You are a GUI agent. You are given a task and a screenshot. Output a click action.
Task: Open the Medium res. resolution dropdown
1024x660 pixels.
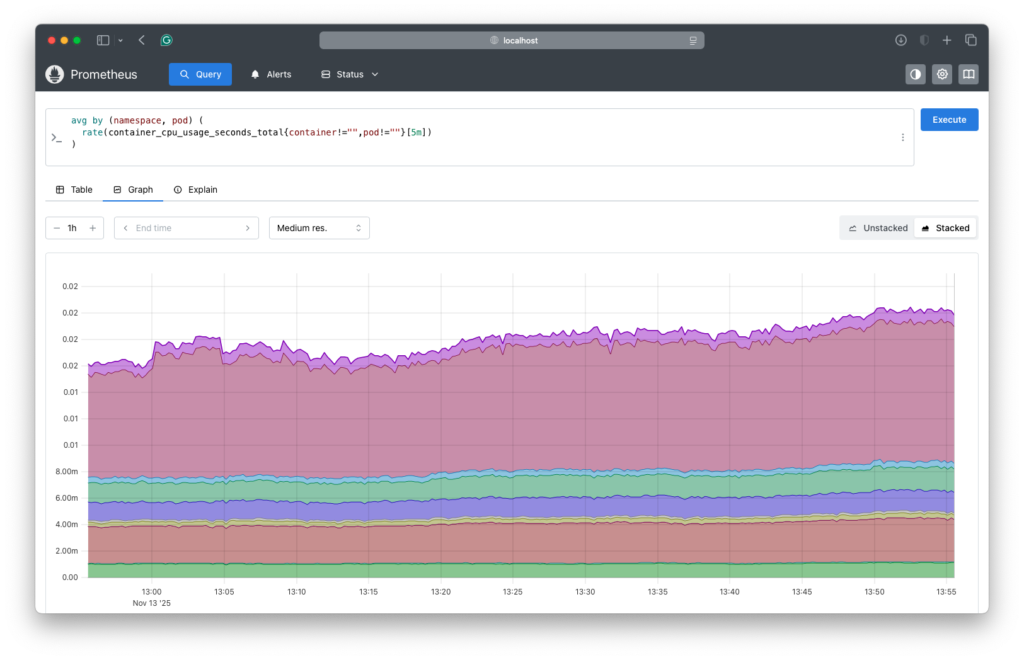point(317,227)
